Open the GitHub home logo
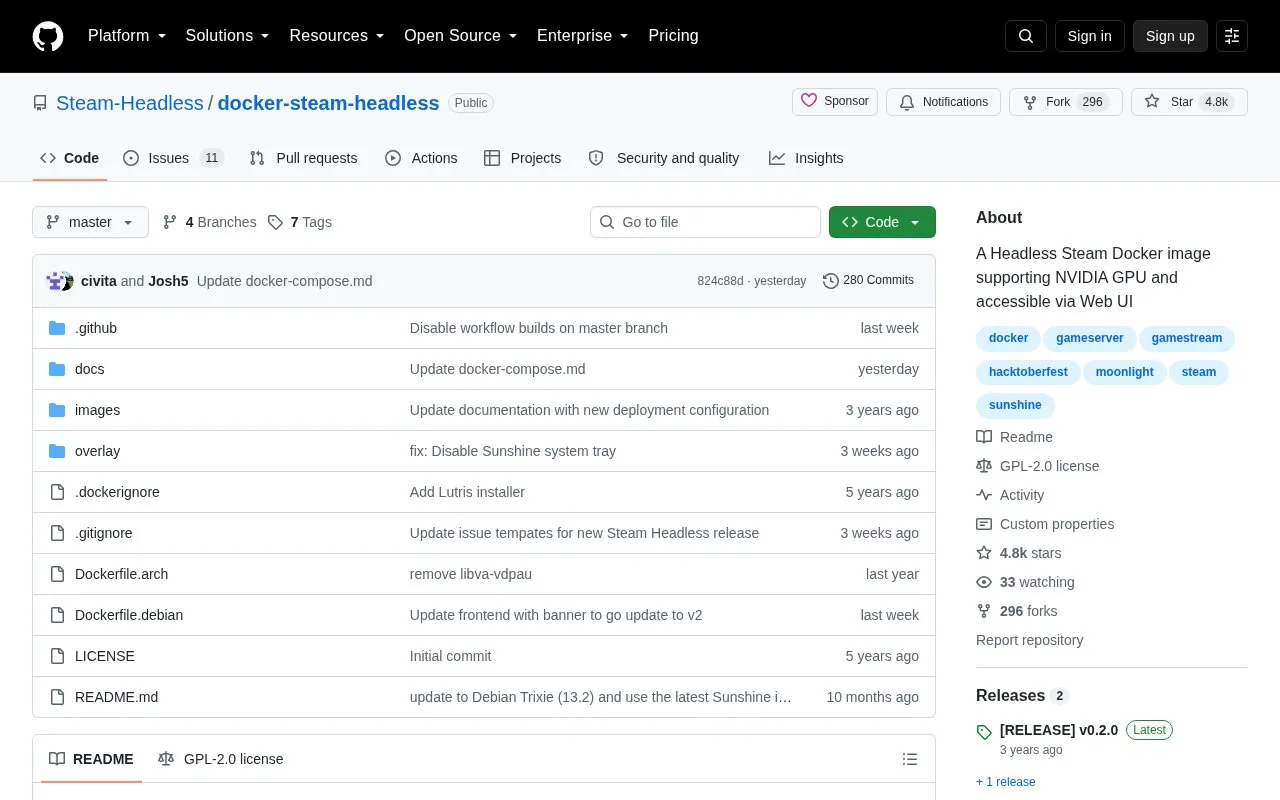Screen dimensions: 1280x800 pos(48,36)
